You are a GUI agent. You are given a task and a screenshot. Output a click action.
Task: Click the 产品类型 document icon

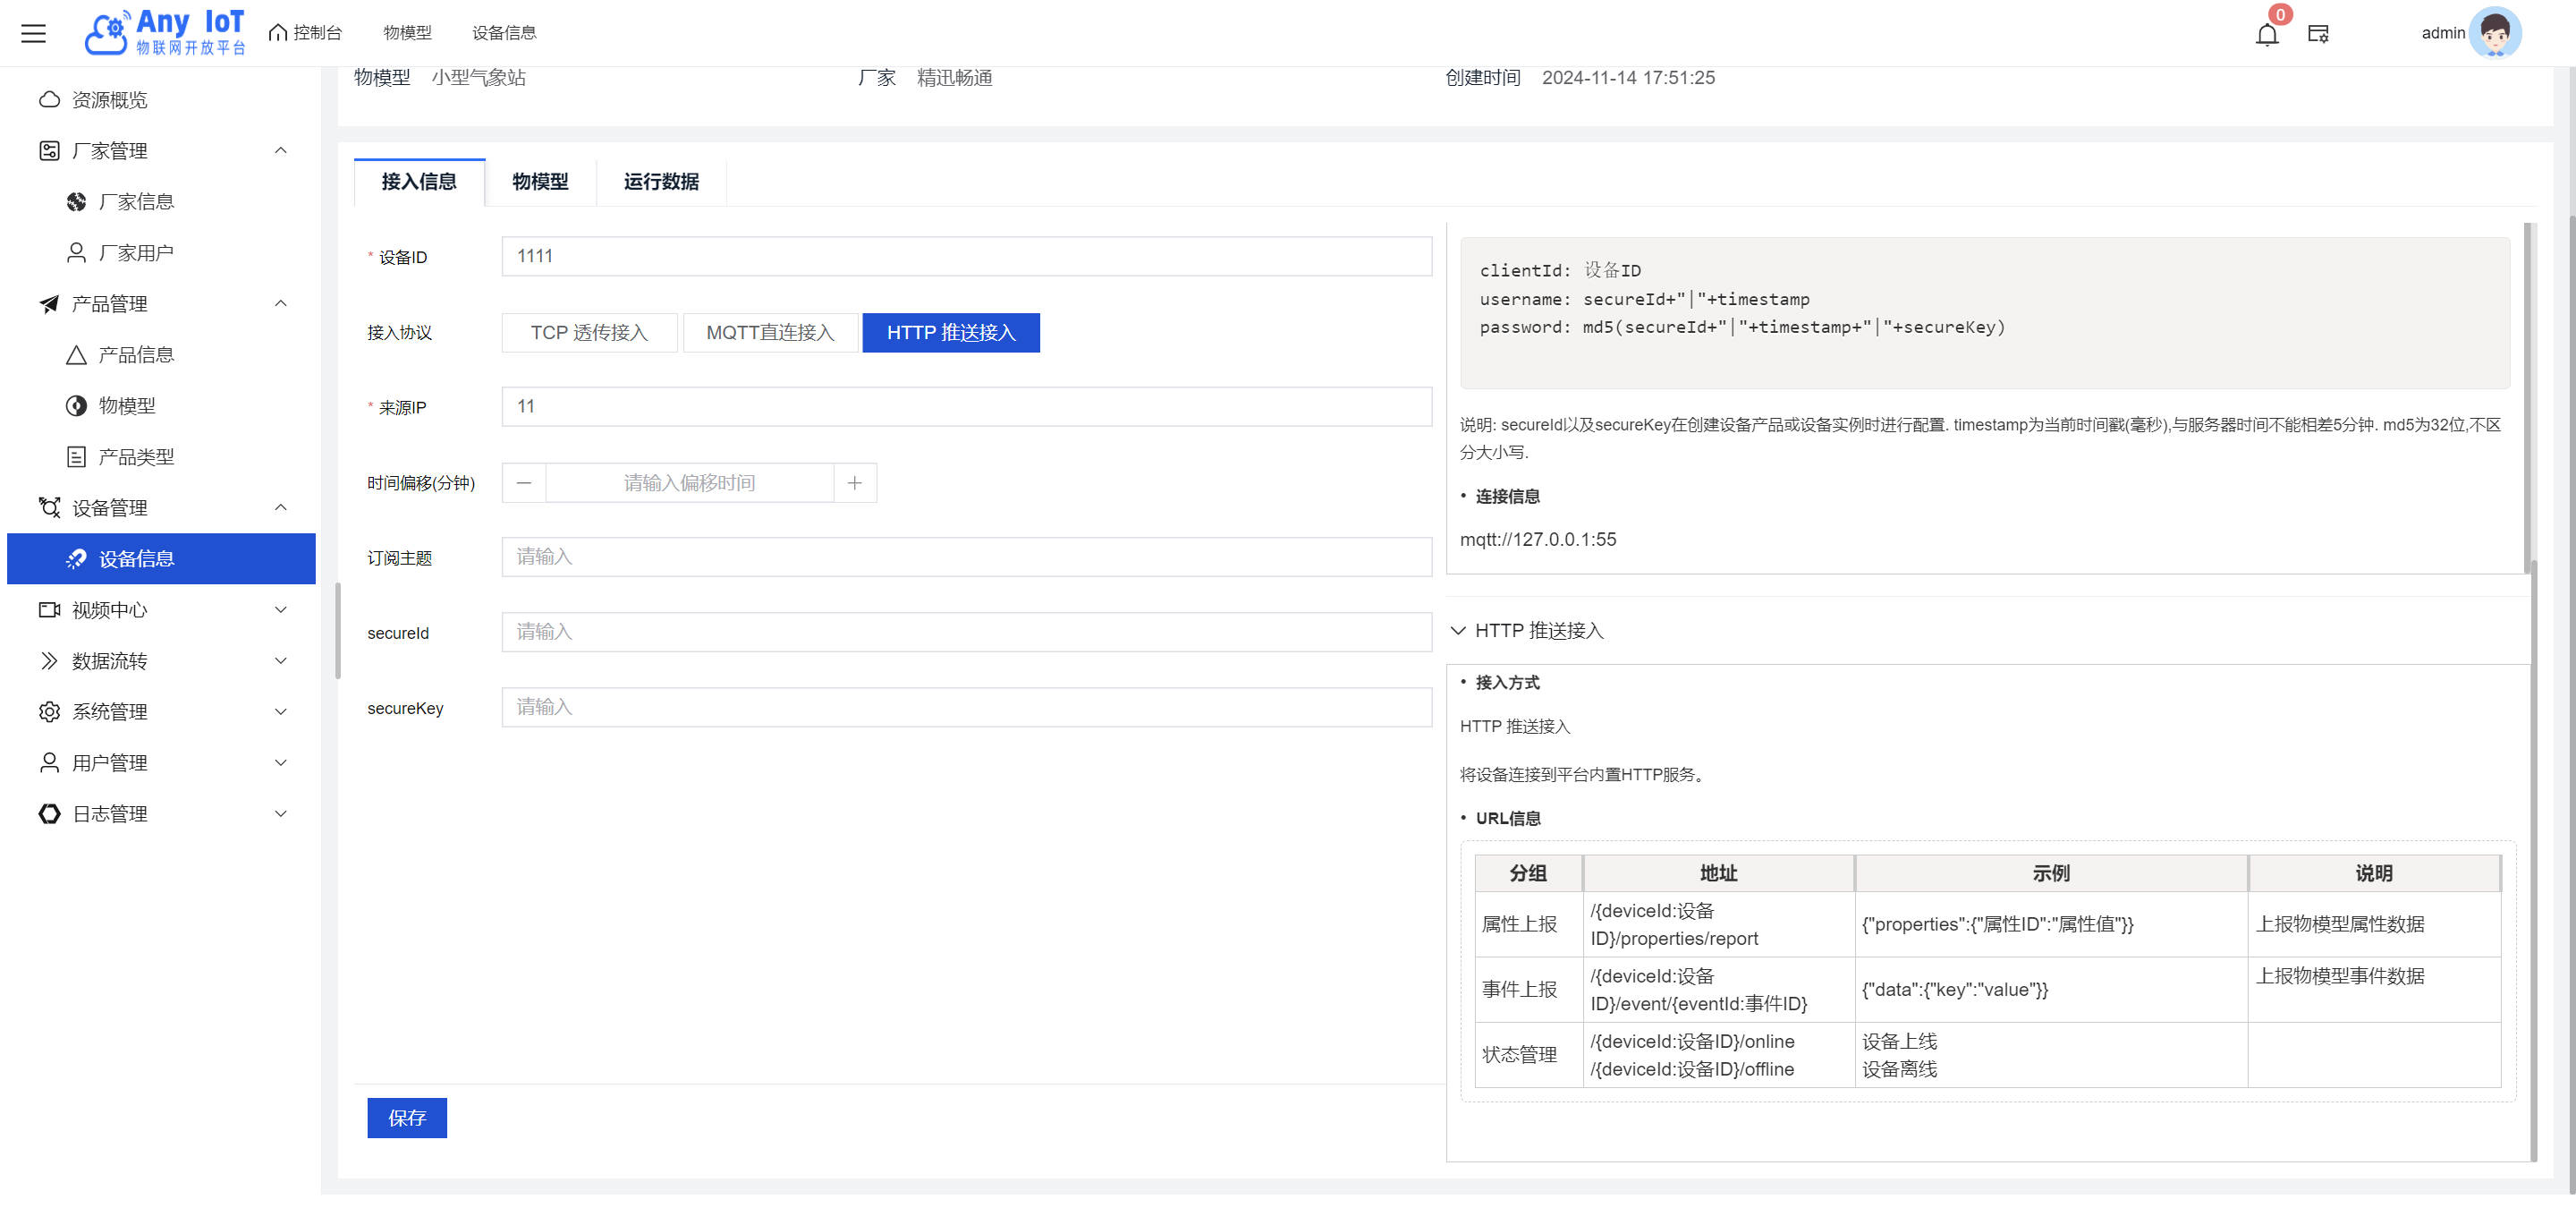click(x=76, y=457)
